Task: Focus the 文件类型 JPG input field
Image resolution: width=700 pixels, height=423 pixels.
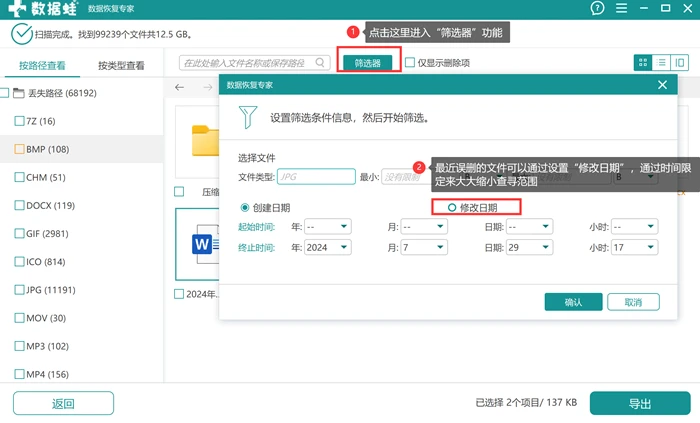Action: [316, 177]
